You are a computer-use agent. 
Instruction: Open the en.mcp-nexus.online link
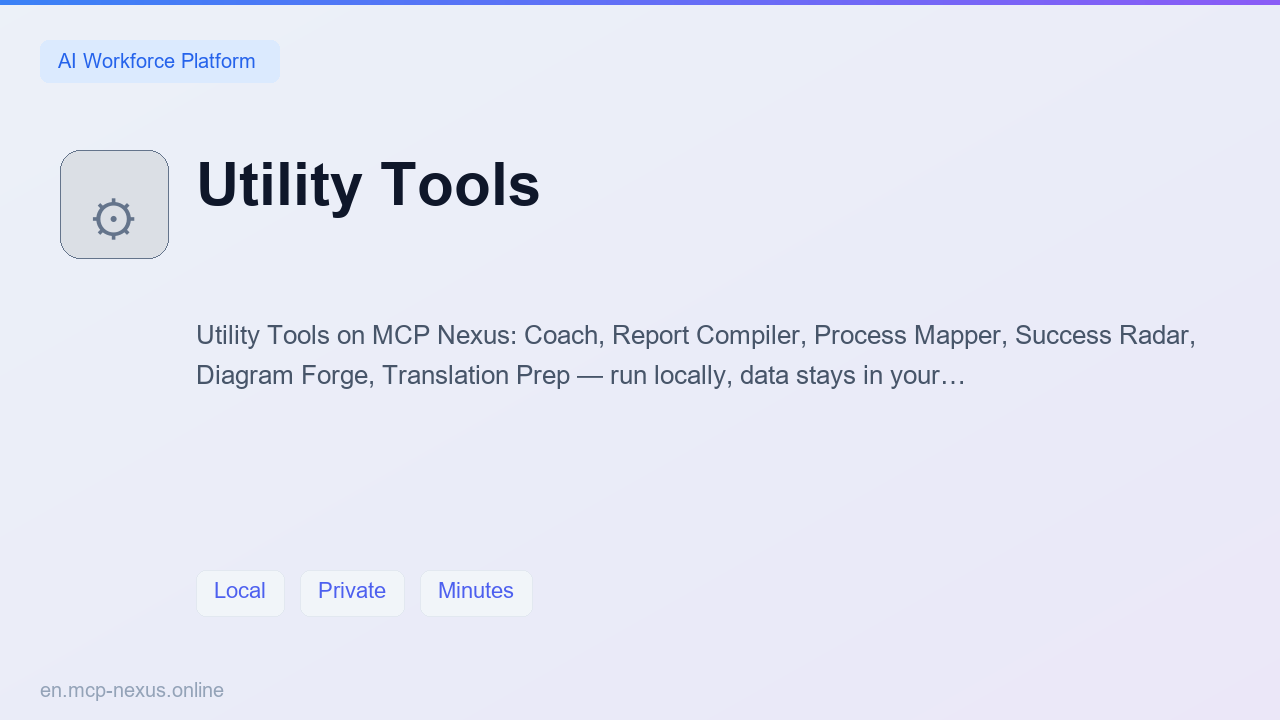click(x=132, y=690)
